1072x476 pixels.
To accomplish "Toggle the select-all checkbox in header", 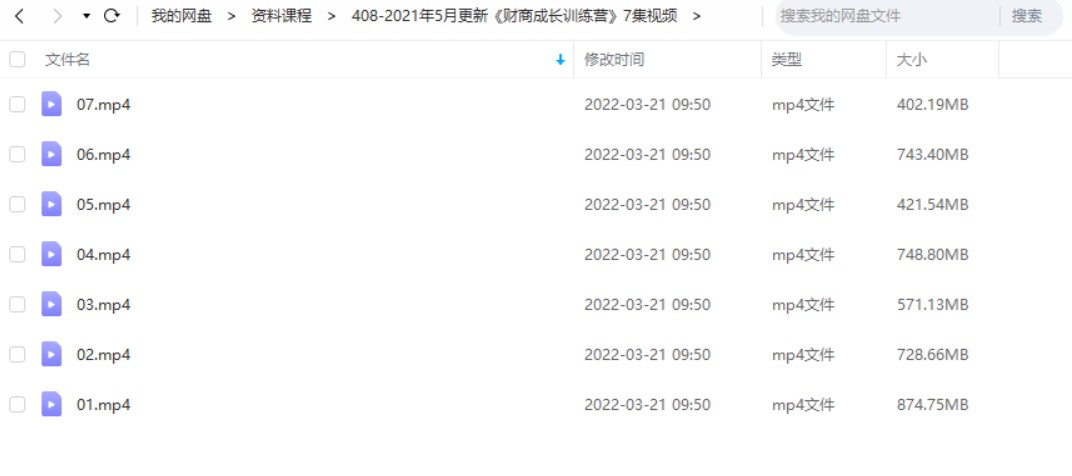I will (17, 60).
